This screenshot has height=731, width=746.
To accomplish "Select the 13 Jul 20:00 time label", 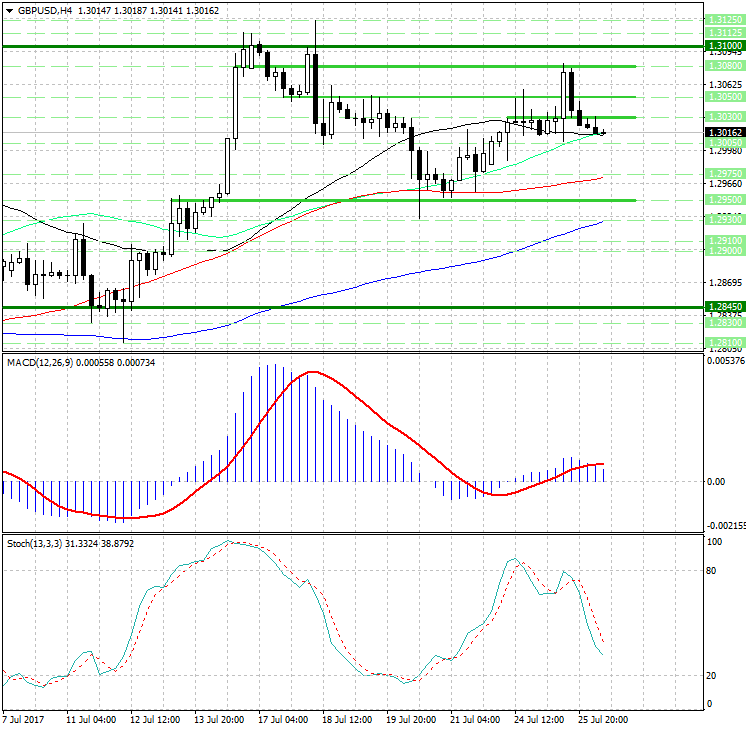I will pyautogui.click(x=218, y=719).
